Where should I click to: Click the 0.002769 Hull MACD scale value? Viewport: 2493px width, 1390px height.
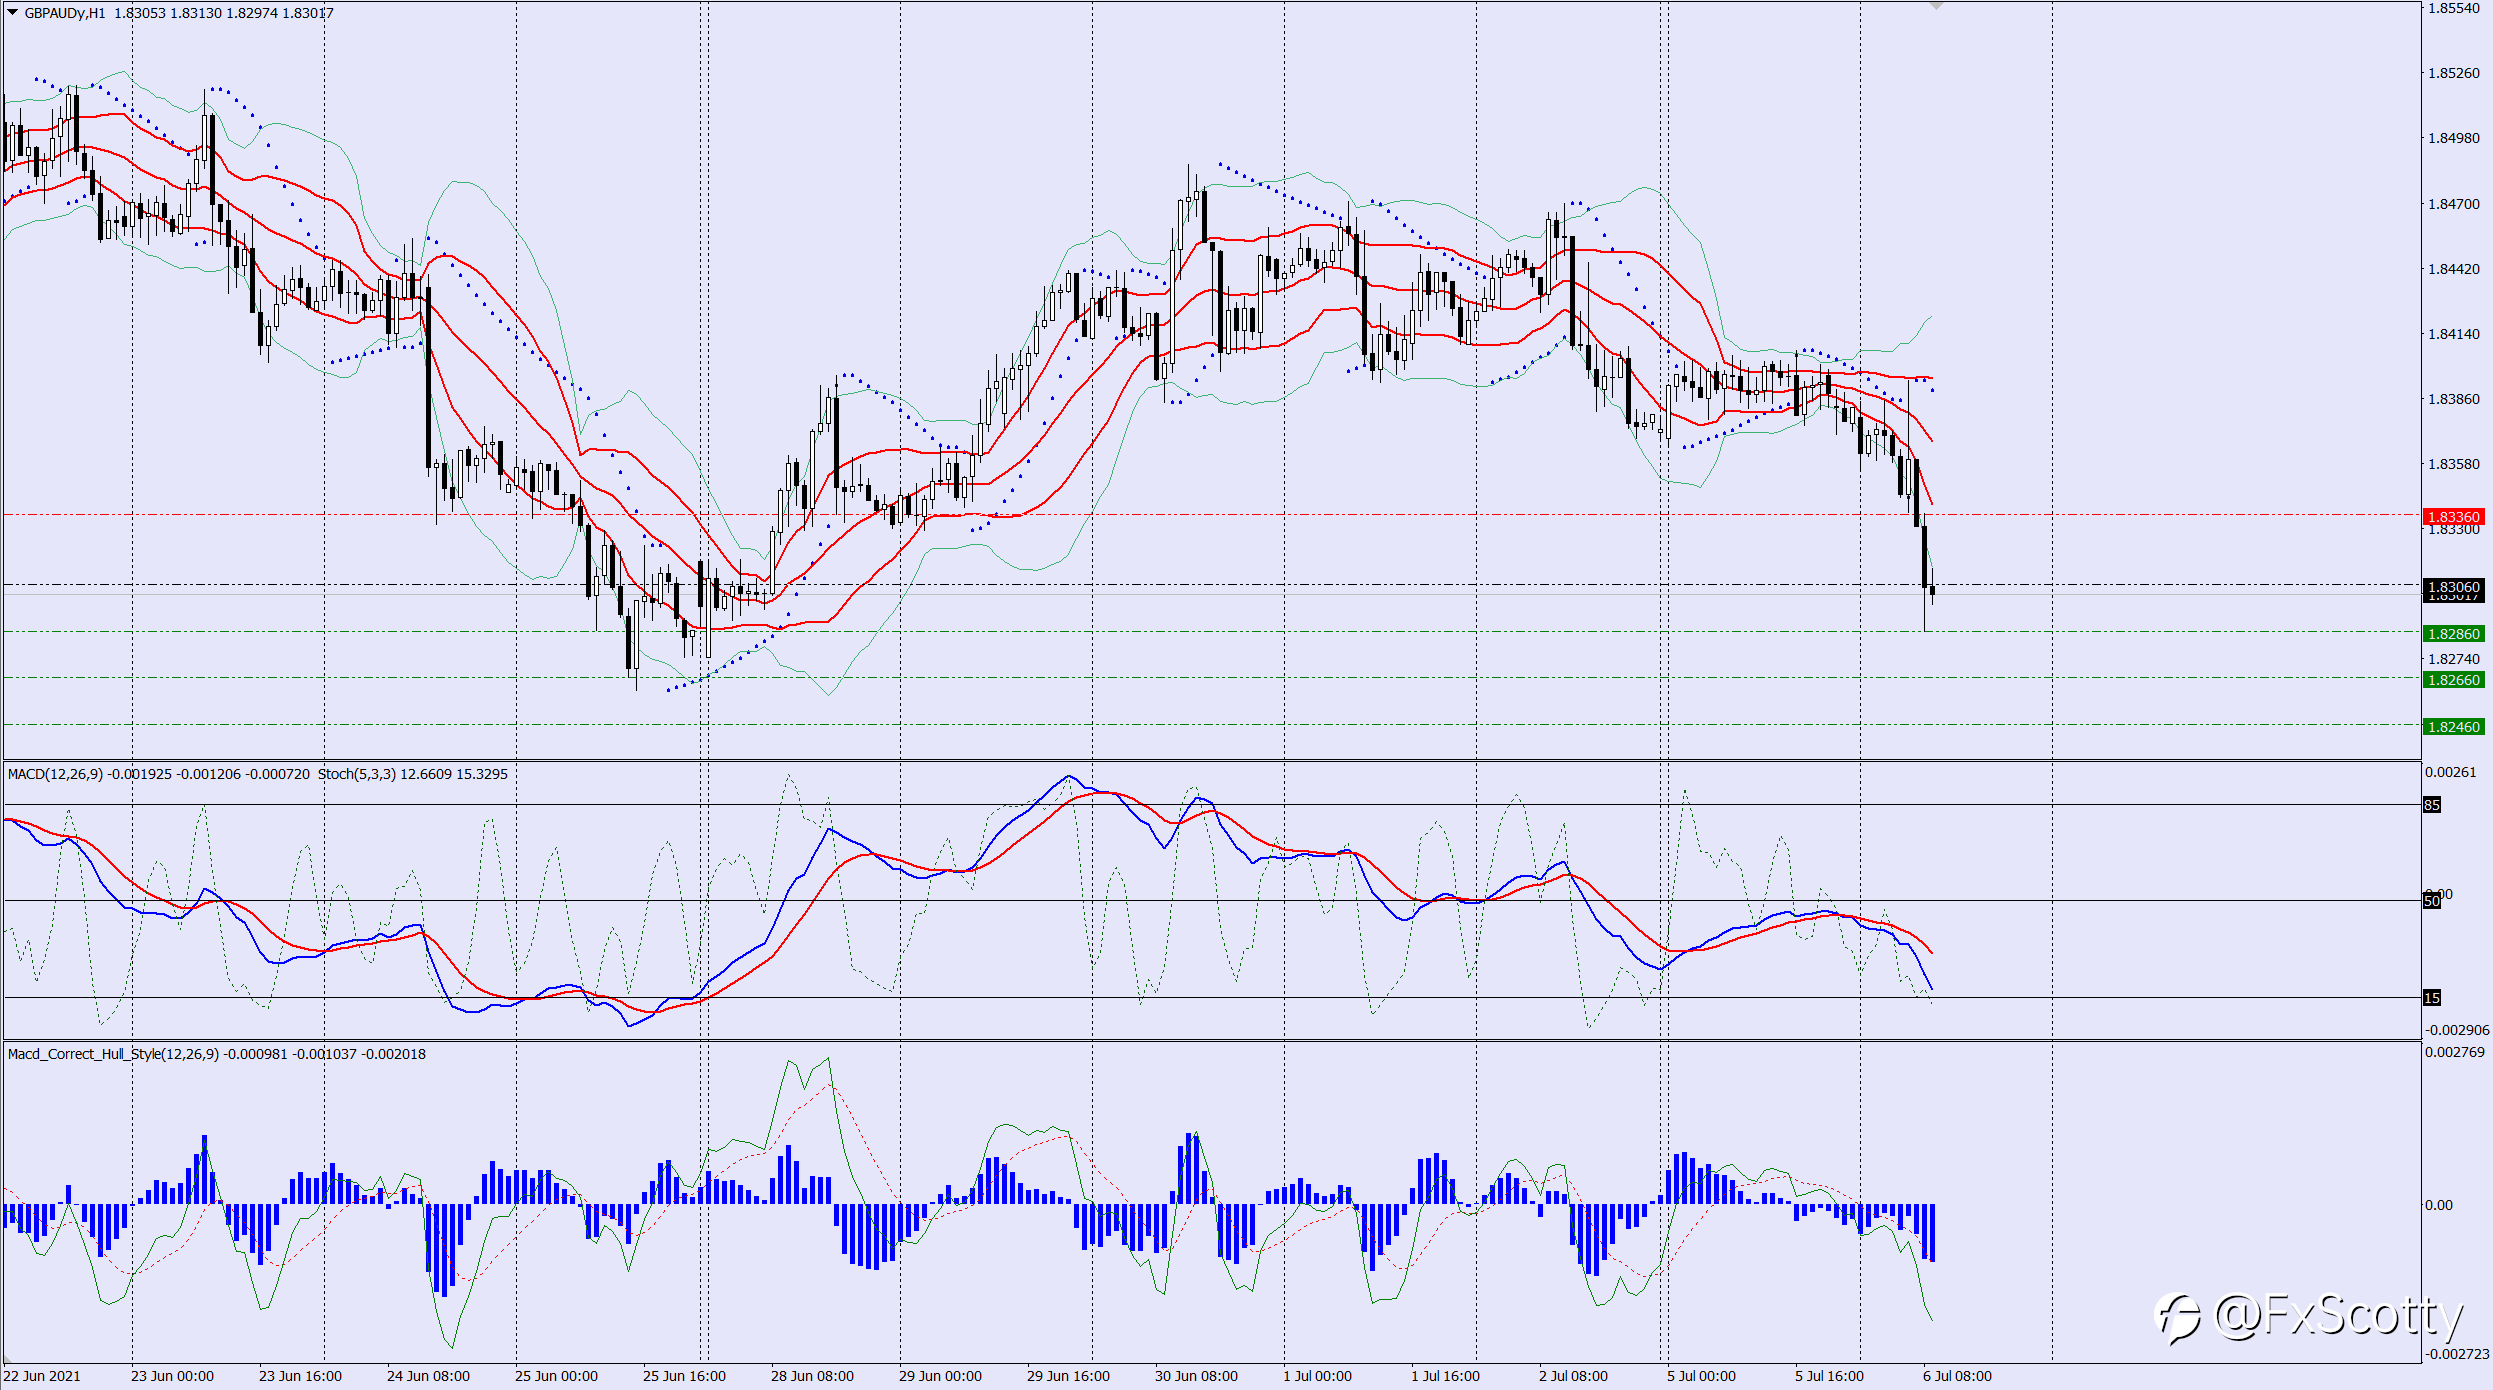[x=2454, y=1052]
